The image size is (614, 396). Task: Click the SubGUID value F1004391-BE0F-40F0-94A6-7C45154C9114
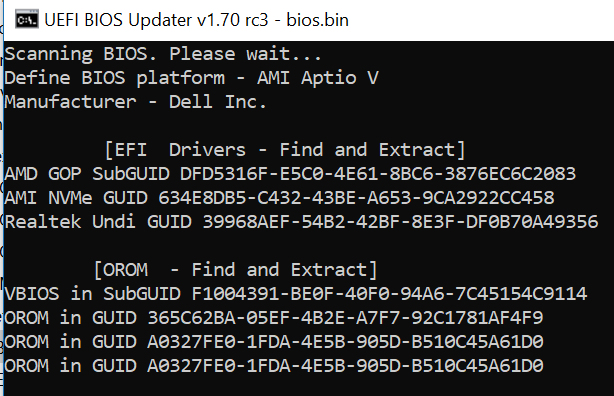coord(389,294)
